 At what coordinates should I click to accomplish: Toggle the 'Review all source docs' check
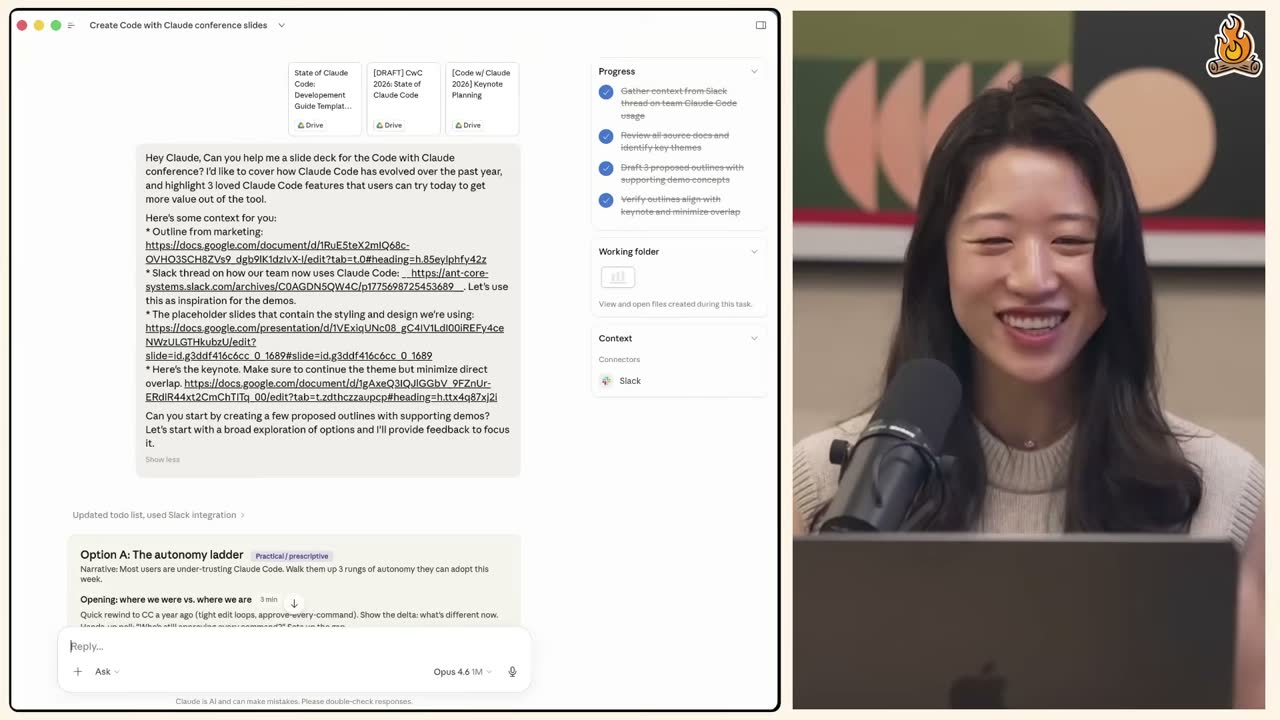coord(606,136)
